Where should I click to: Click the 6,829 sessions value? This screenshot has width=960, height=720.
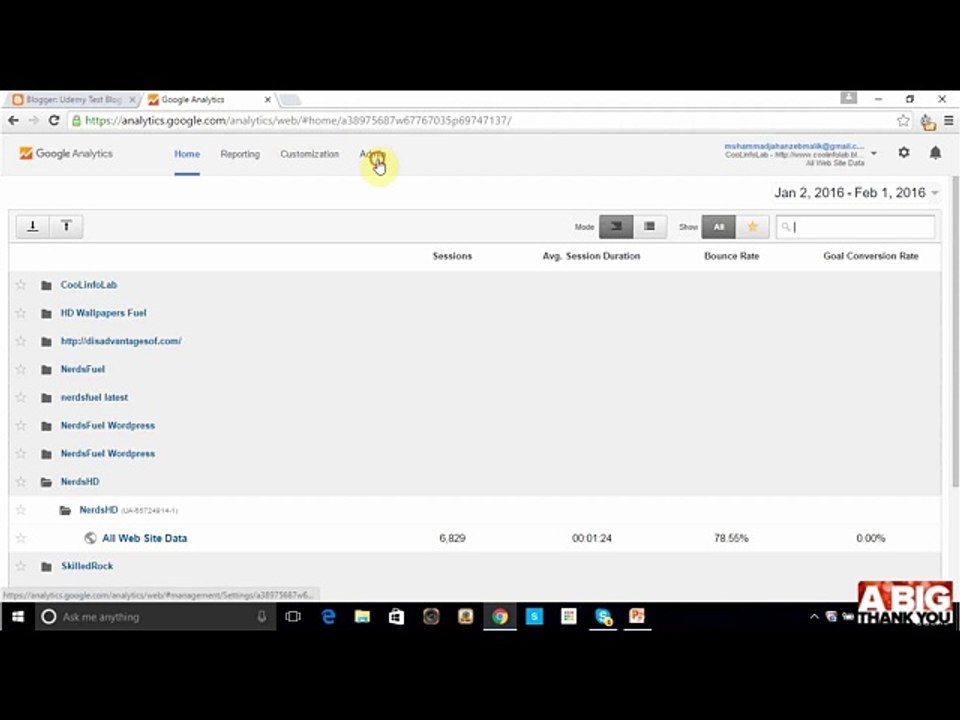[x=452, y=538]
